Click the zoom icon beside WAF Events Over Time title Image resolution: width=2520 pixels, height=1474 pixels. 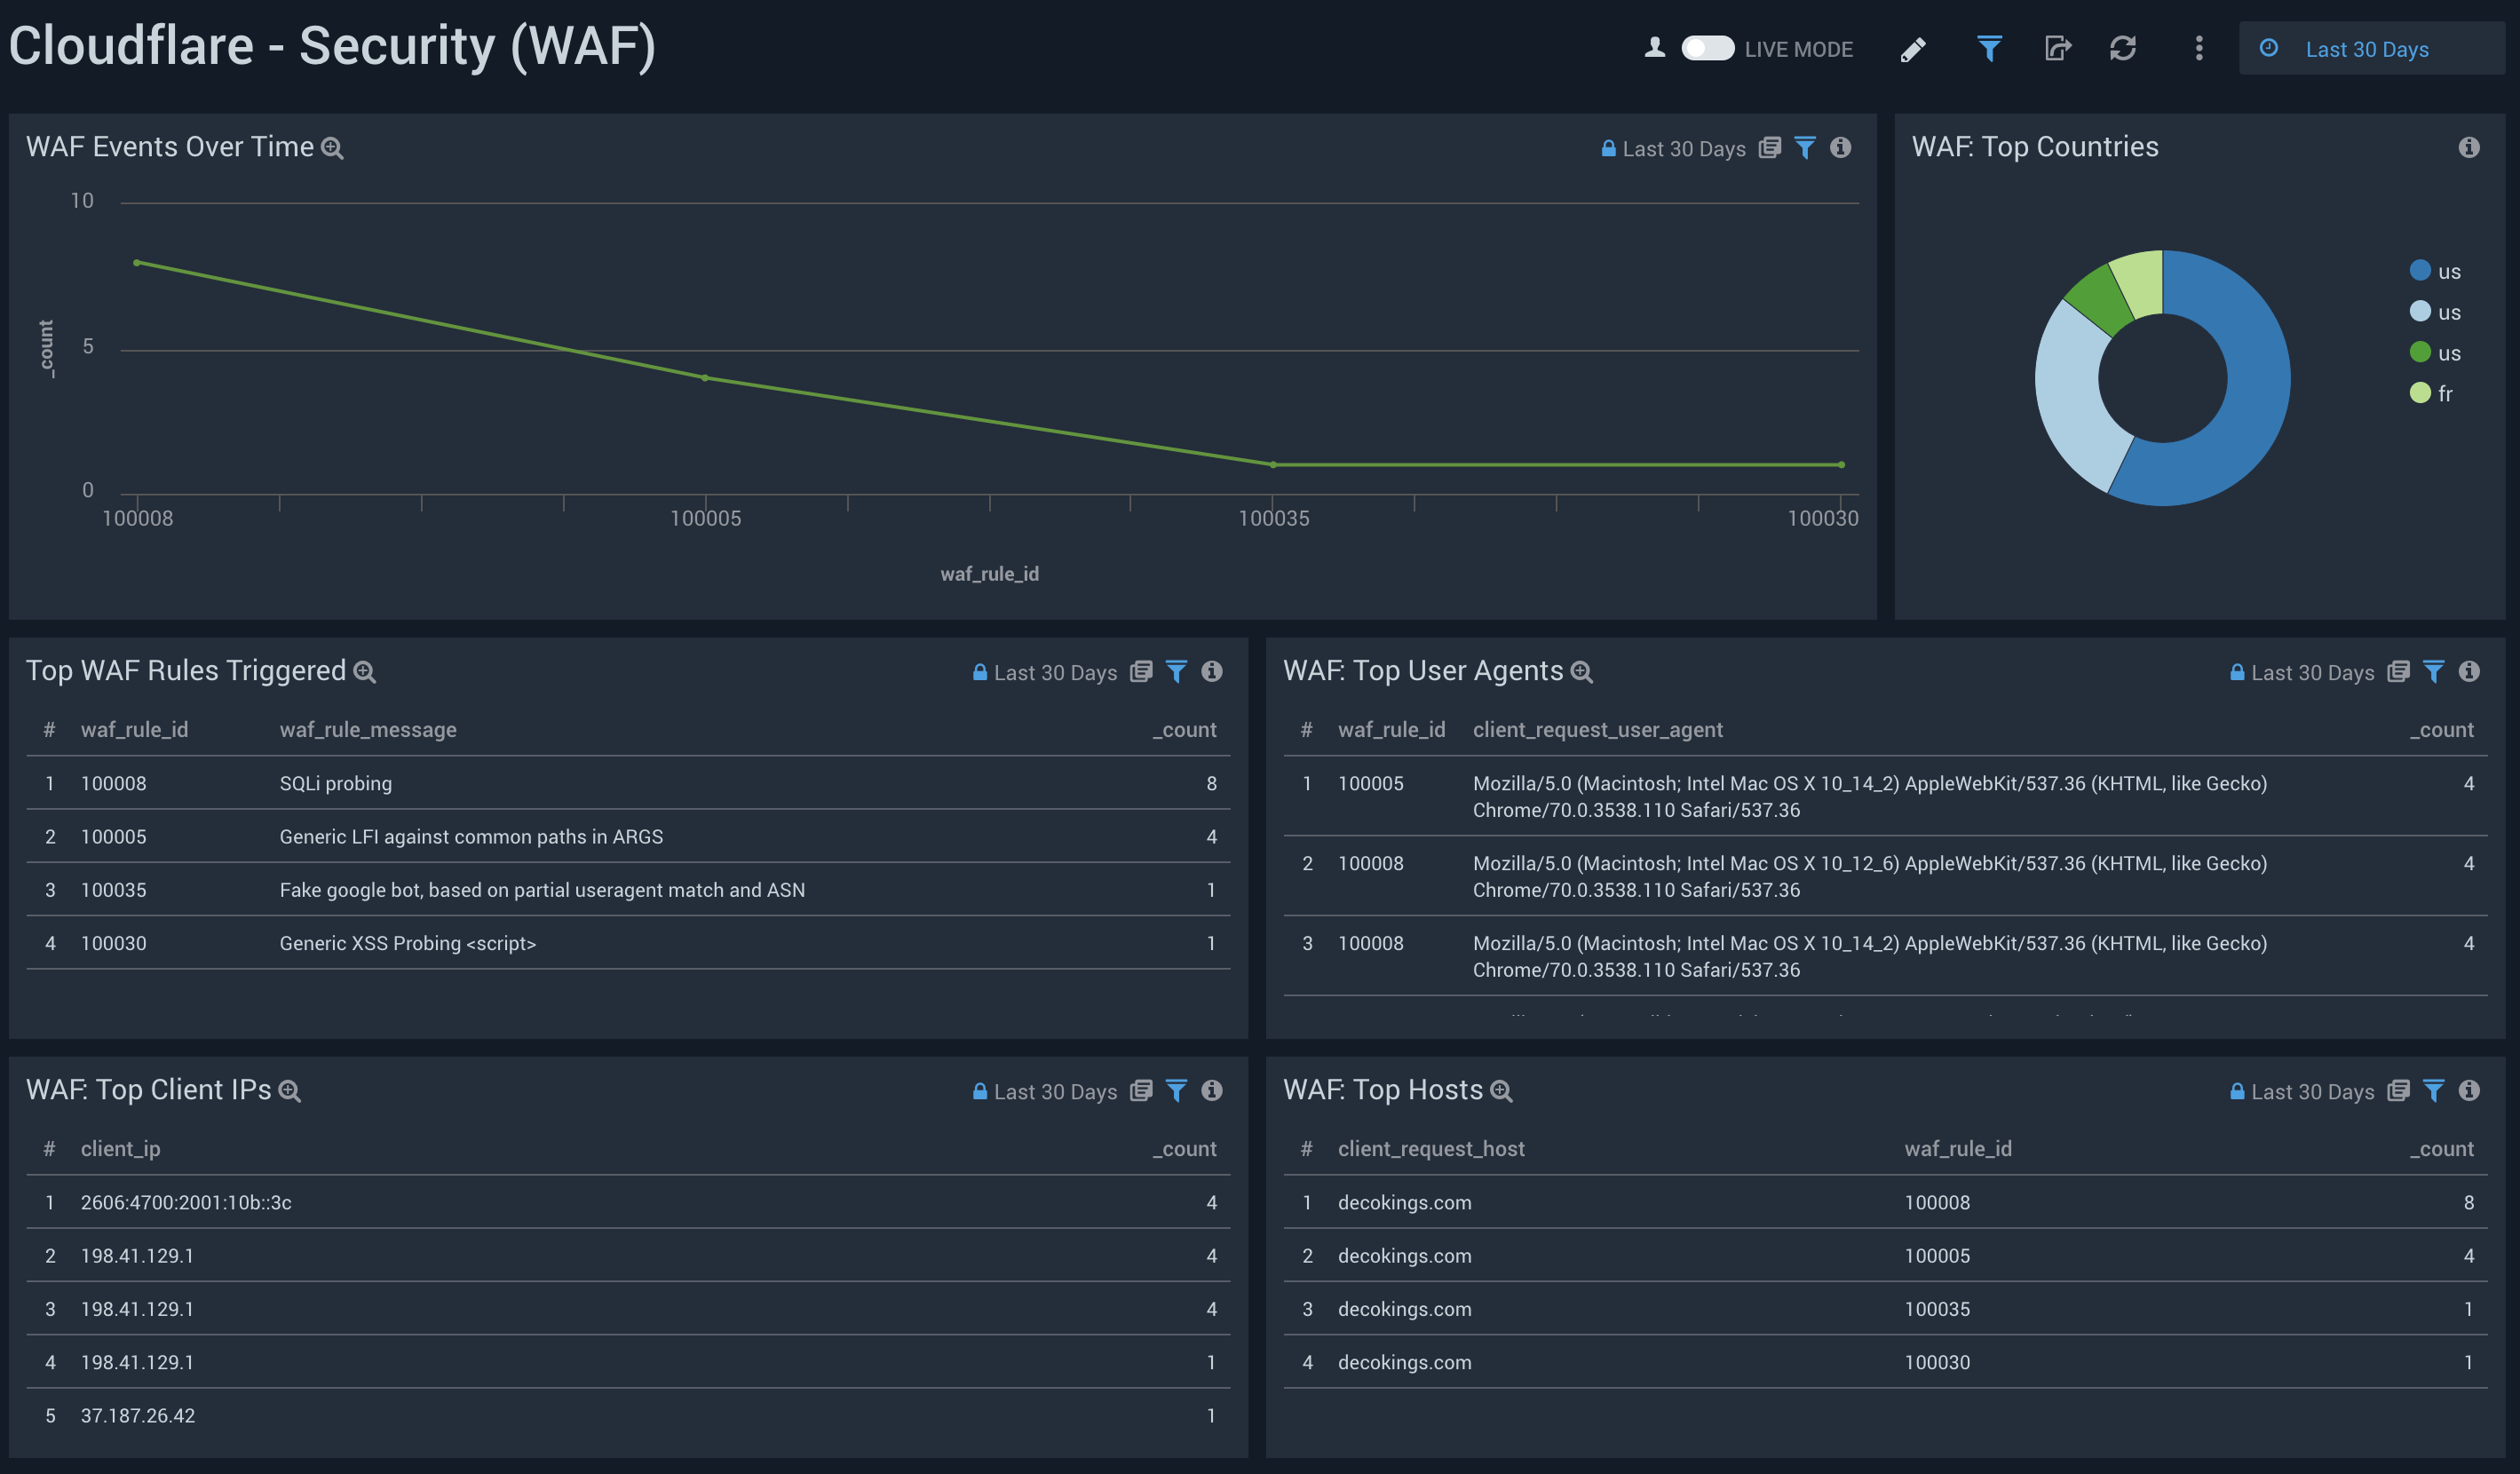[x=333, y=148]
